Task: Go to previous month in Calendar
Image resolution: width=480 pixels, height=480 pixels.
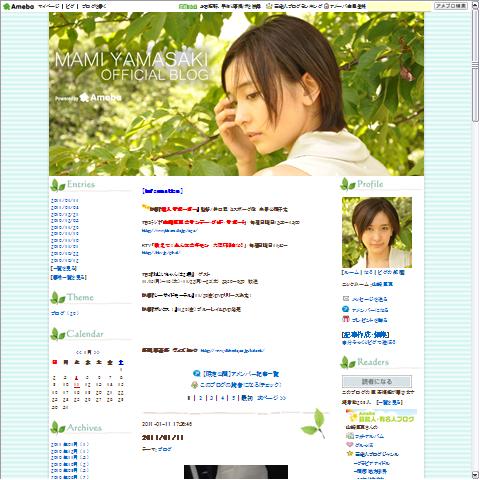Action: tap(79, 352)
